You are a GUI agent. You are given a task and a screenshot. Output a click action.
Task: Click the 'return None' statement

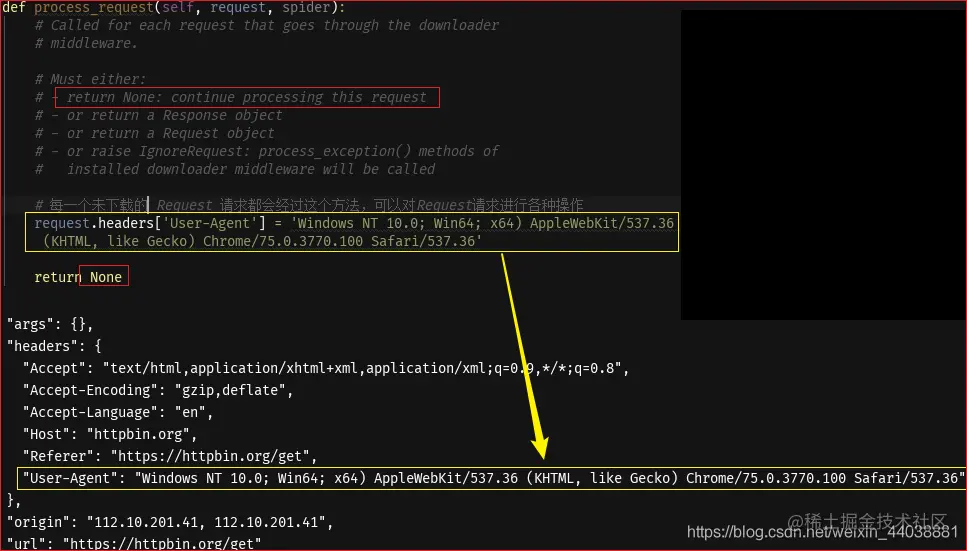click(x=78, y=277)
